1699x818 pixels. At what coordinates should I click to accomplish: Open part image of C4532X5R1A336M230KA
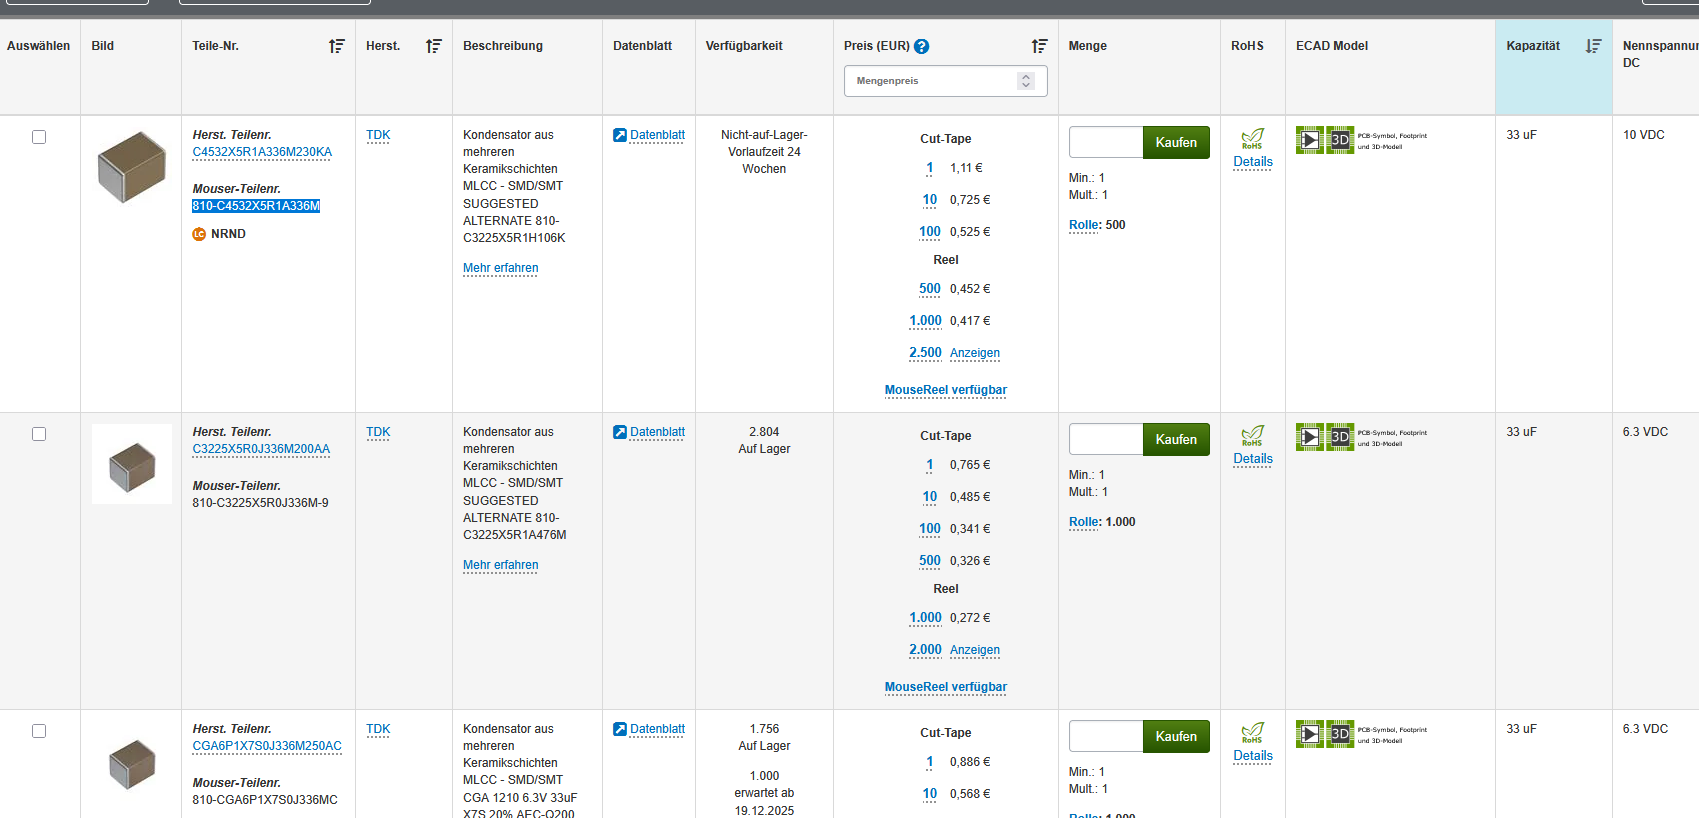[x=131, y=167]
